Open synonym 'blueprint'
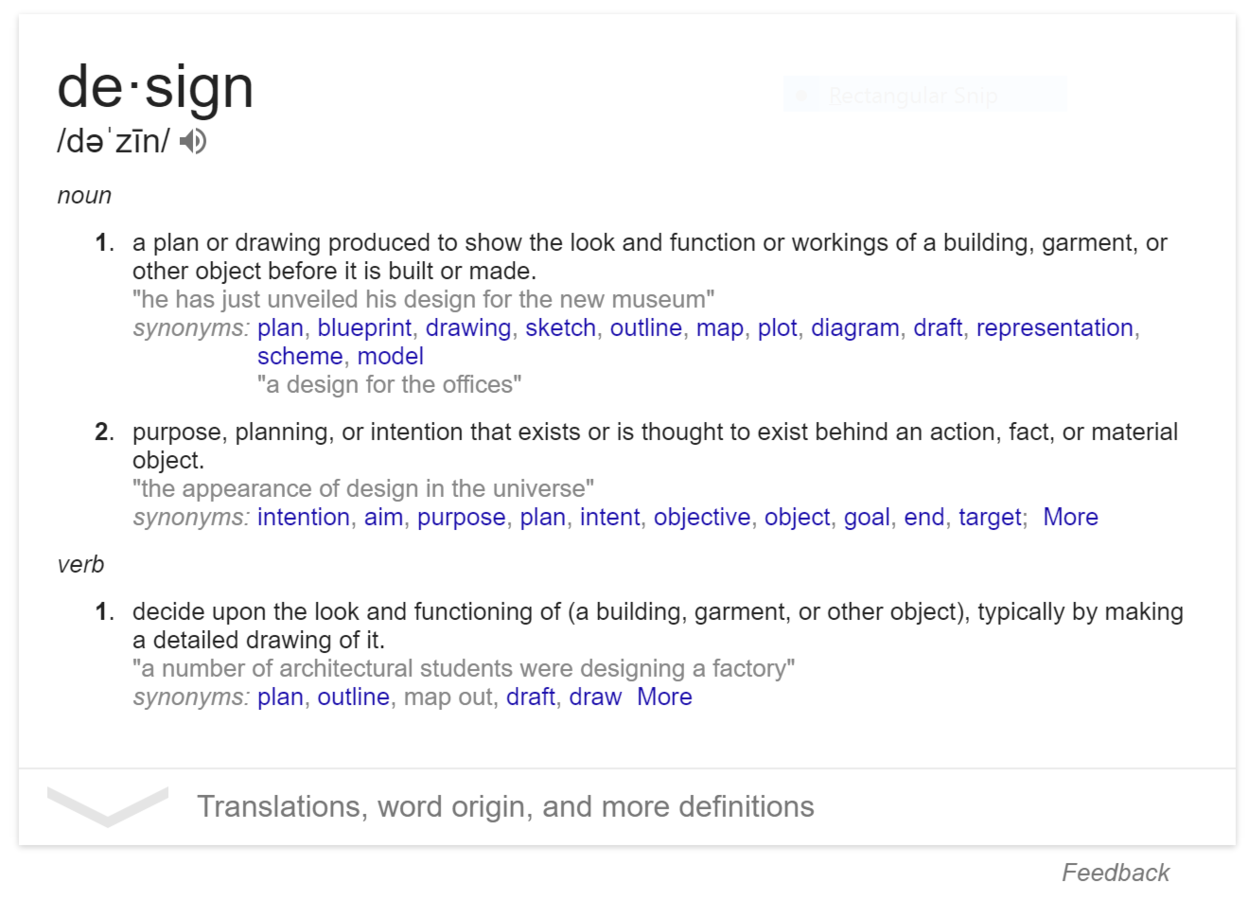 [x=365, y=328]
